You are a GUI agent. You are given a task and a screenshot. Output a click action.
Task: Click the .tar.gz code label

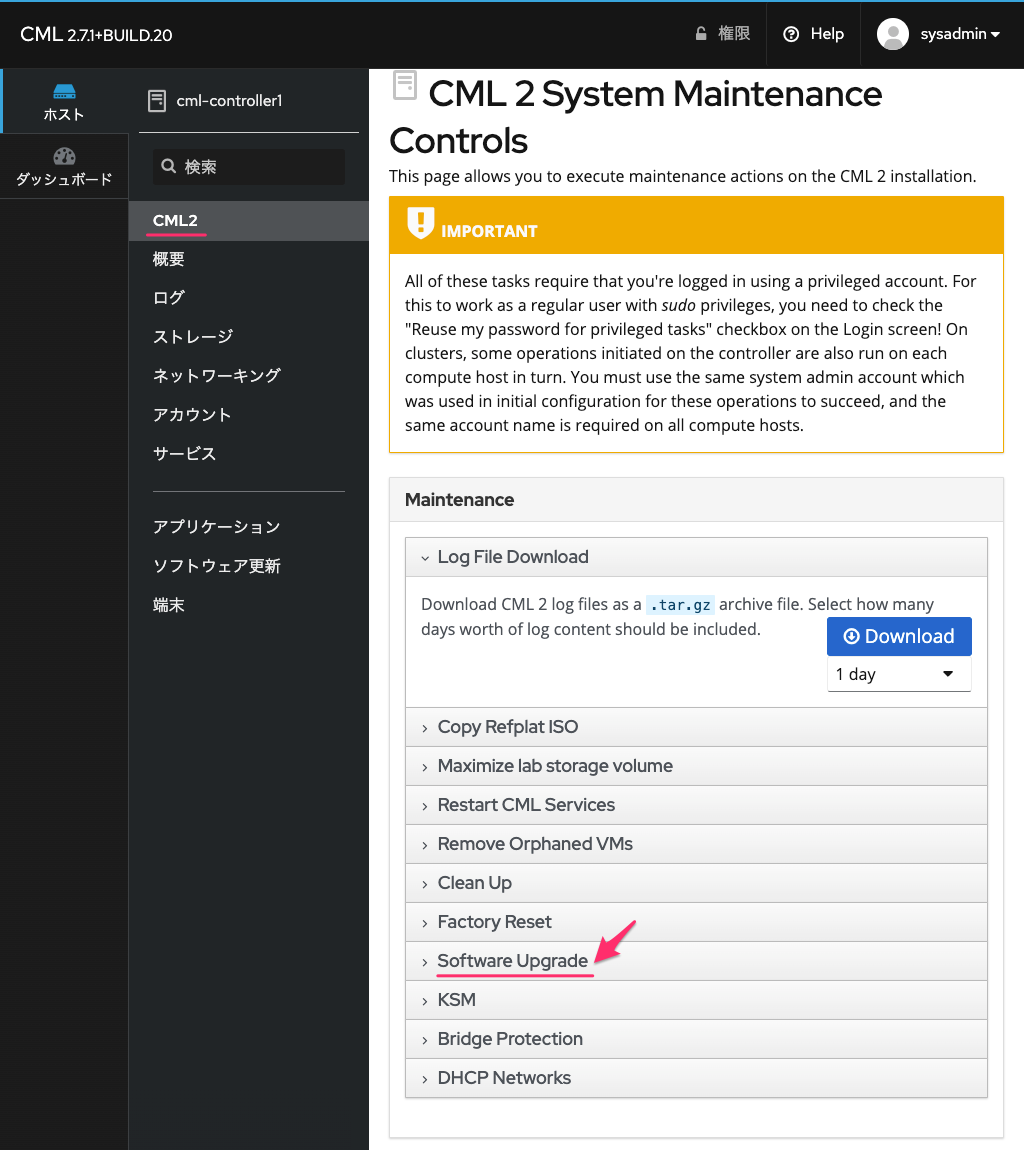pyautogui.click(x=680, y=605)
